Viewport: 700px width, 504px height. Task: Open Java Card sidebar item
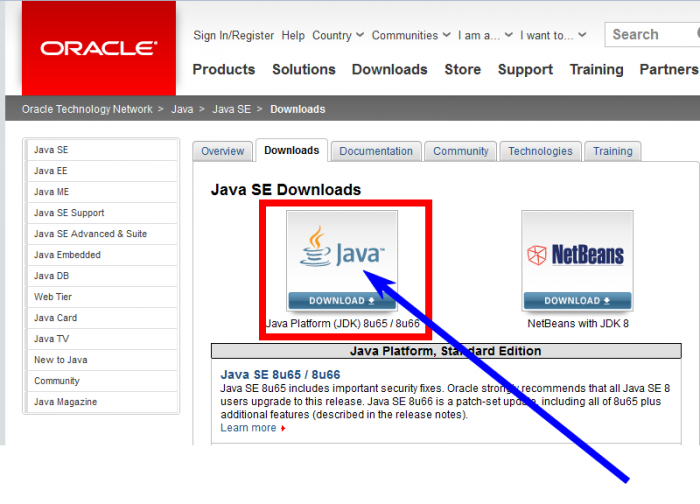[x=102, y=318]
